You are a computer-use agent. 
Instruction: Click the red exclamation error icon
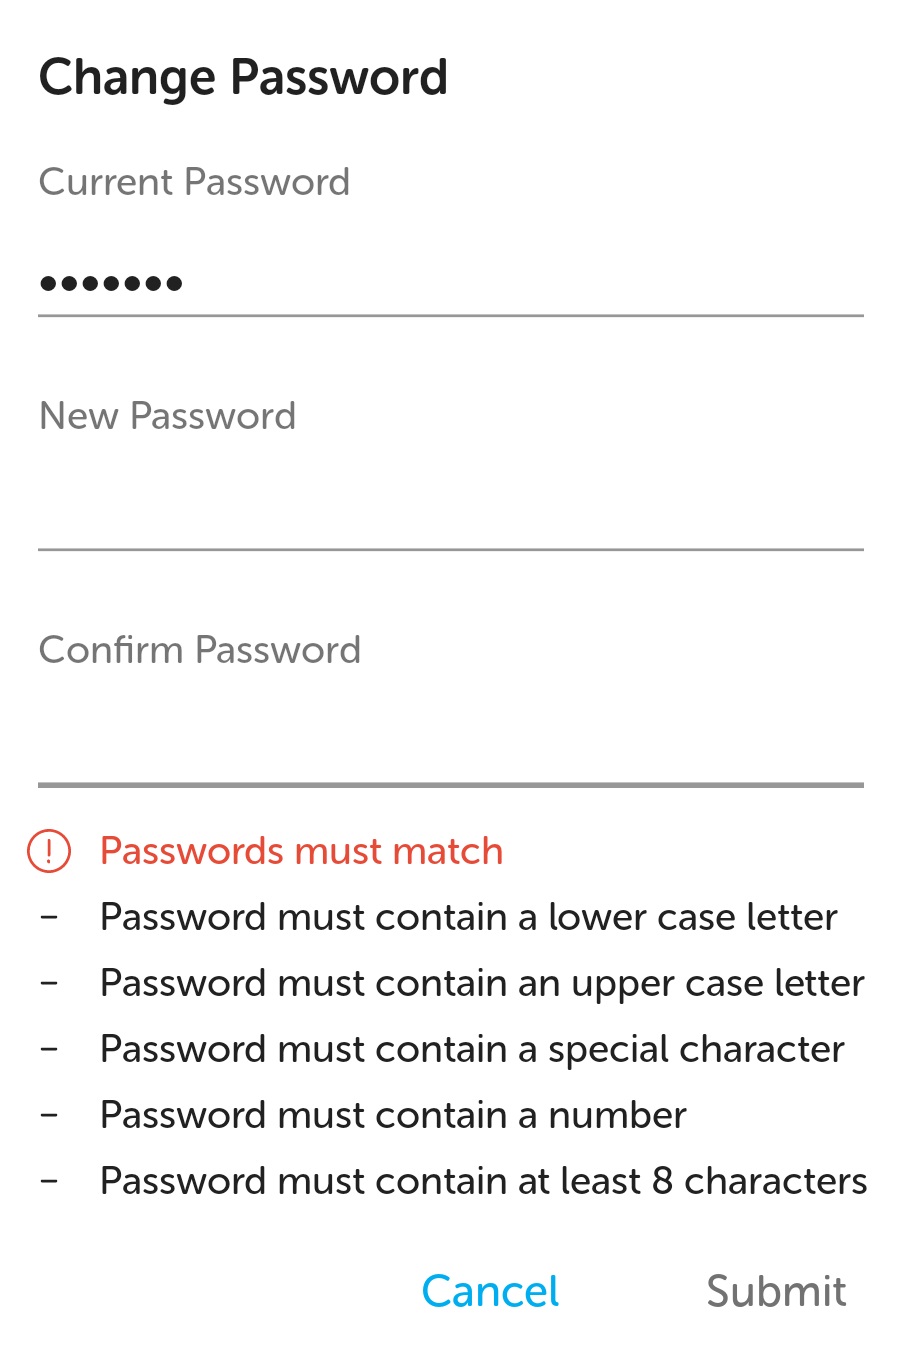click(x=49, y=851)
